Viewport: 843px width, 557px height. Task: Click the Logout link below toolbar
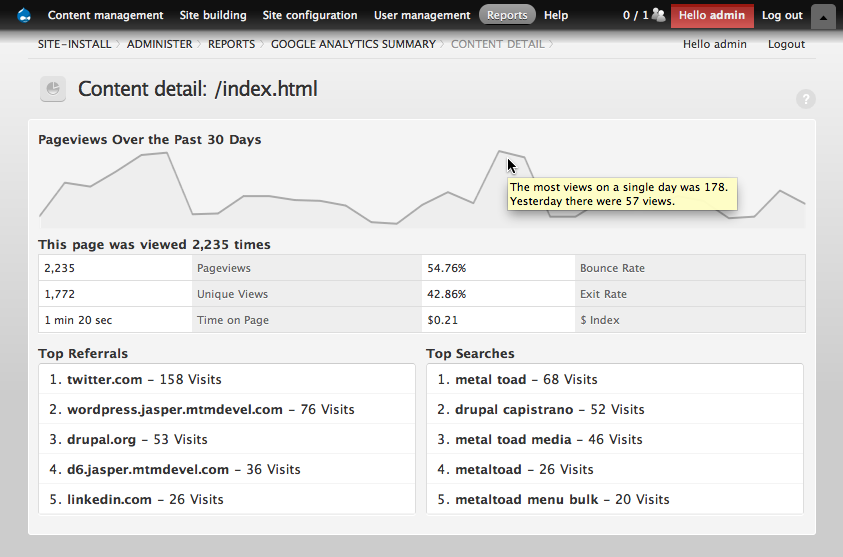pyautogui.click(x=786, y=44)
